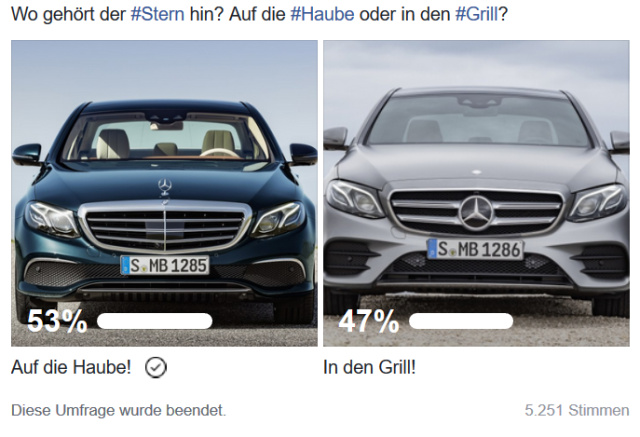Open the #Haube hashtag link
The width and height of the screenshot is (640, 437).
[322, 14]
